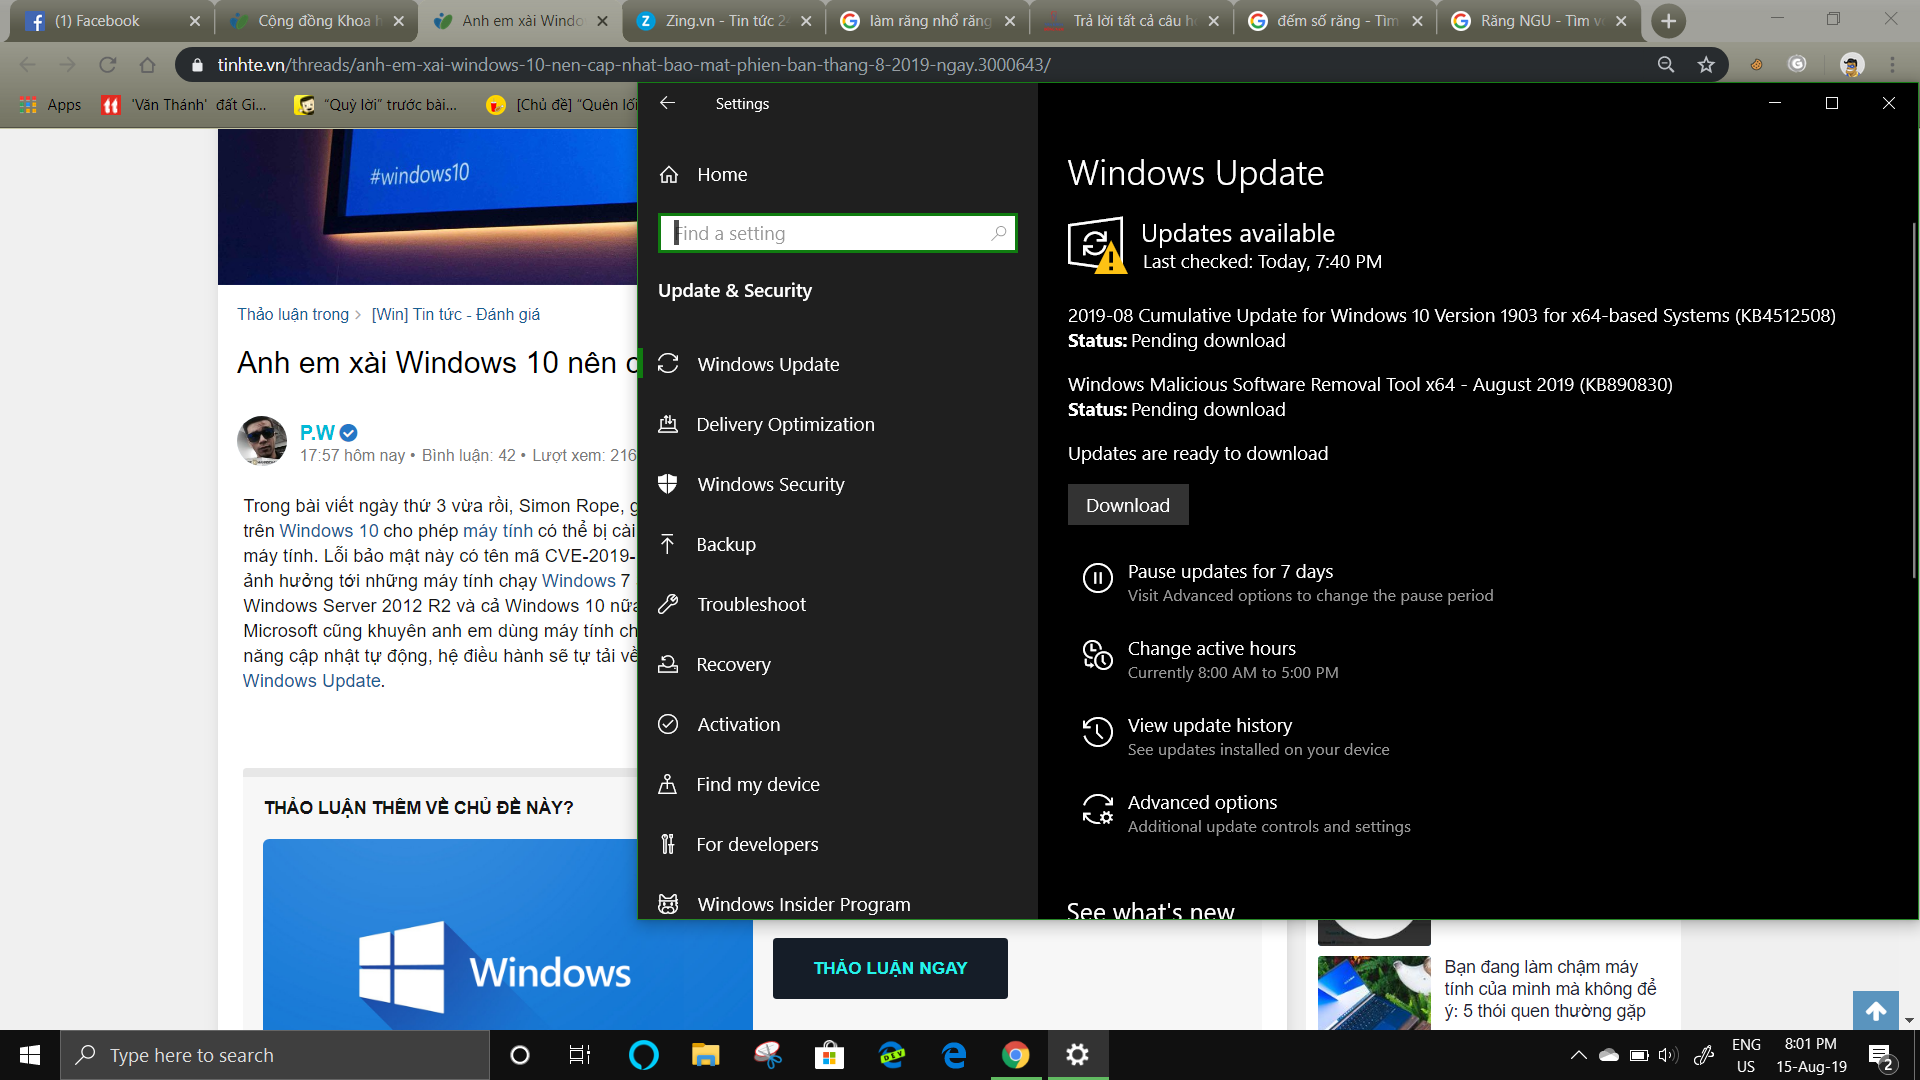Open the Windows Start menu
The height and width of the screenshot is (1080, 1920).
coord(30,1055)
